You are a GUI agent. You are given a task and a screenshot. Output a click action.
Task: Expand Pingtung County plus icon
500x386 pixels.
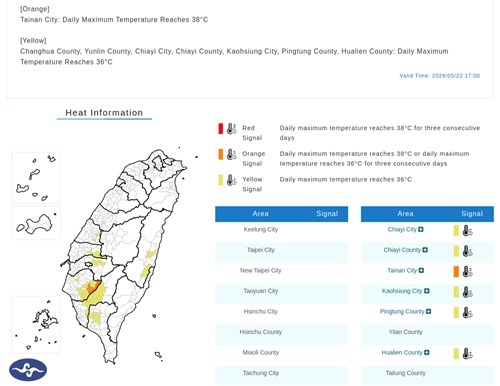[x=429, y=311]
